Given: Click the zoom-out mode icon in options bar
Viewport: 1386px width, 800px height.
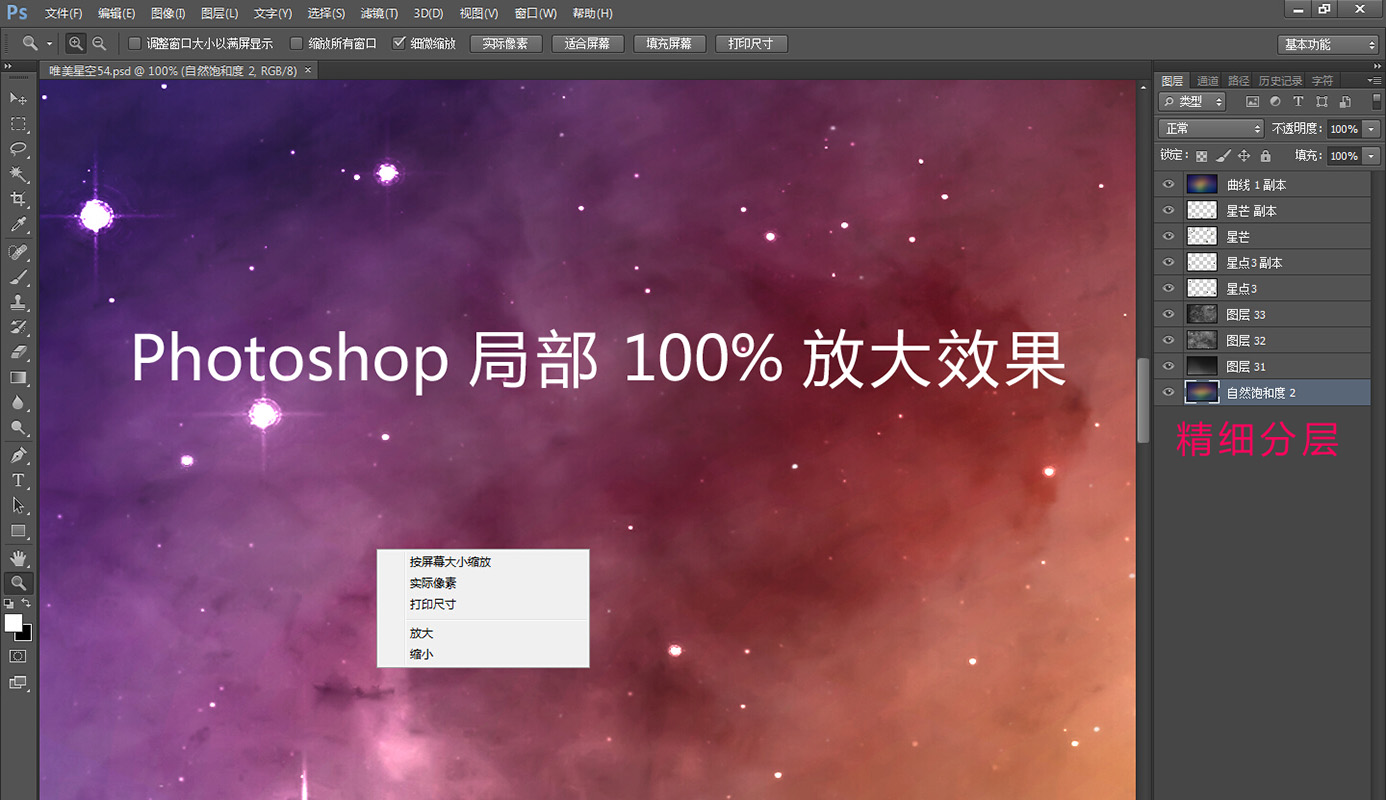Looking at the screenshot, I should click(x=99, y=43).
